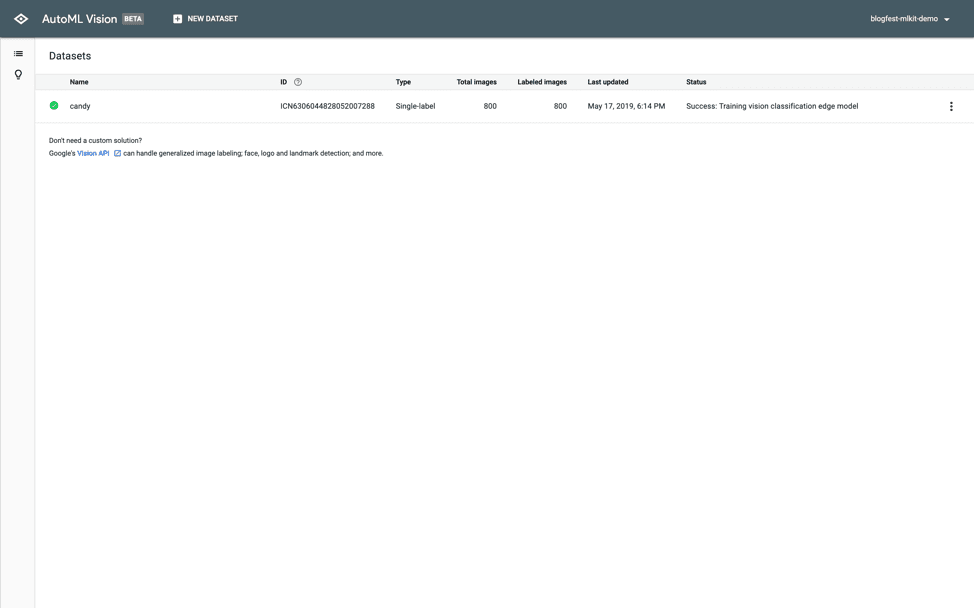Viewport: 974px width, 608px height.
Task: Click the Datasets page heading
Action: (70, 56)
